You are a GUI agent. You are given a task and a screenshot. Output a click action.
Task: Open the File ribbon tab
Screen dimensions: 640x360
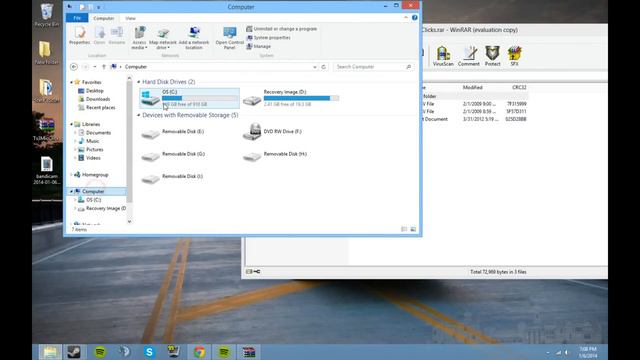click(77, 18)
